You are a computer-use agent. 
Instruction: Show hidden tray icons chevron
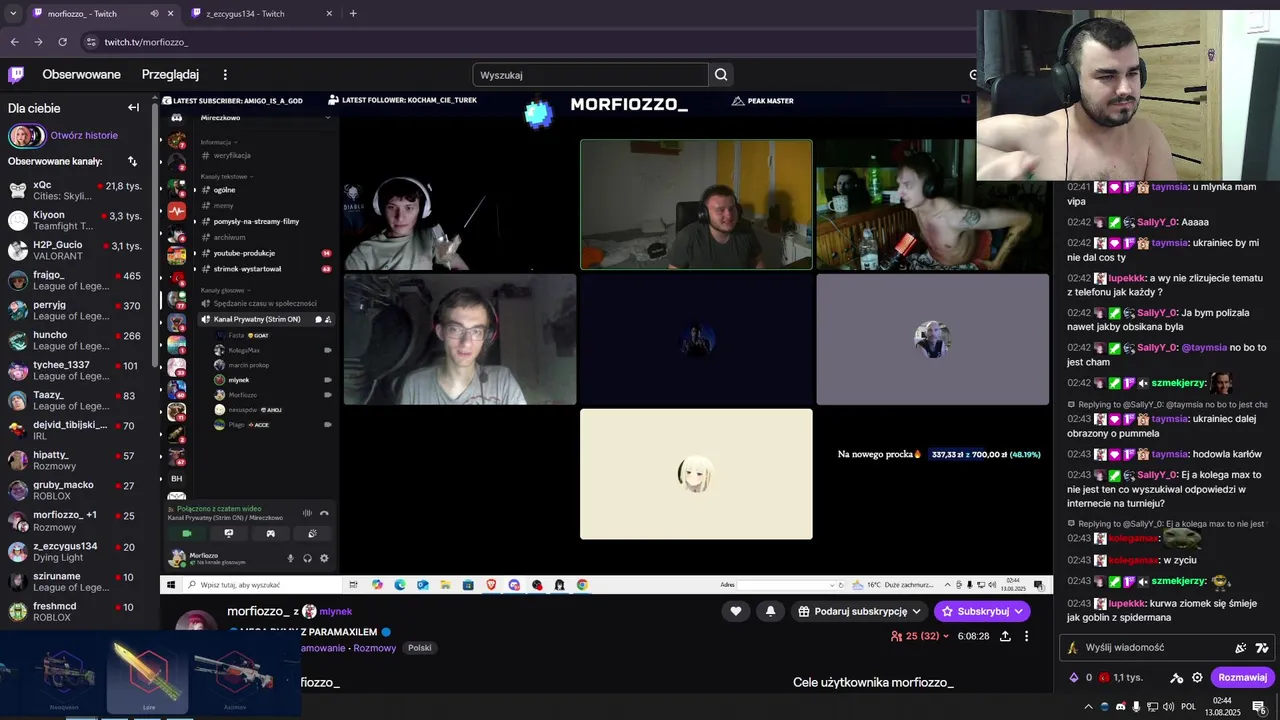click(x=1088, y=707)
